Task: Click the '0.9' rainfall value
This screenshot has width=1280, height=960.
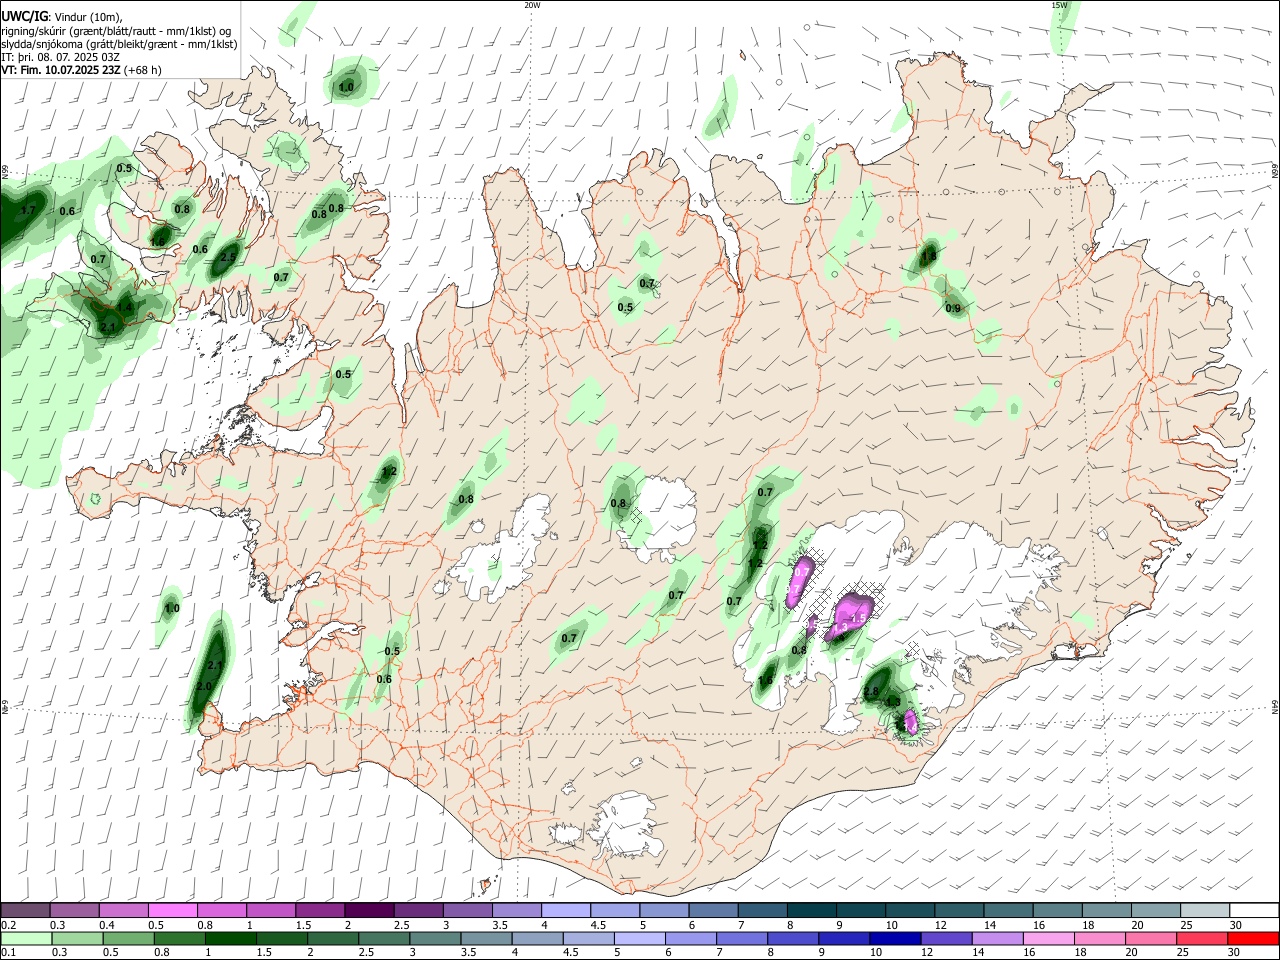Action: coord(953,308)
